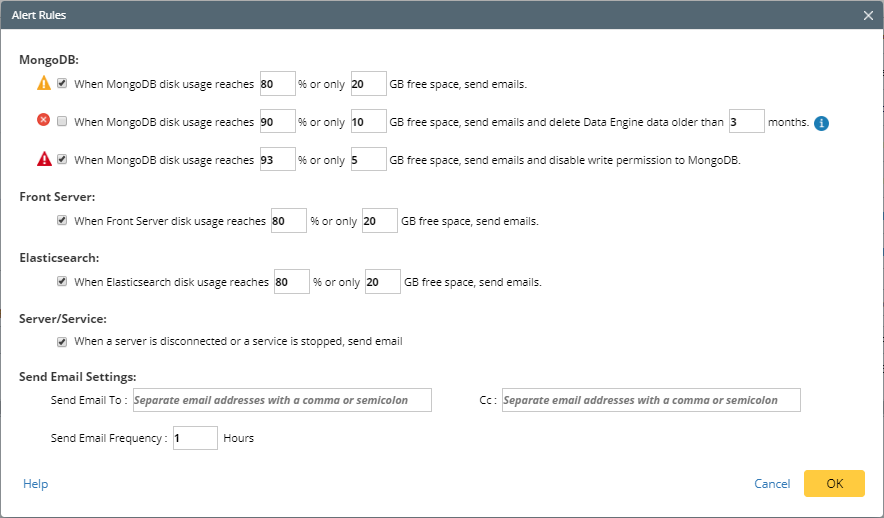Click the Cc email address field
The width and height of the screenshot is (884, 518).
(651, 400)
